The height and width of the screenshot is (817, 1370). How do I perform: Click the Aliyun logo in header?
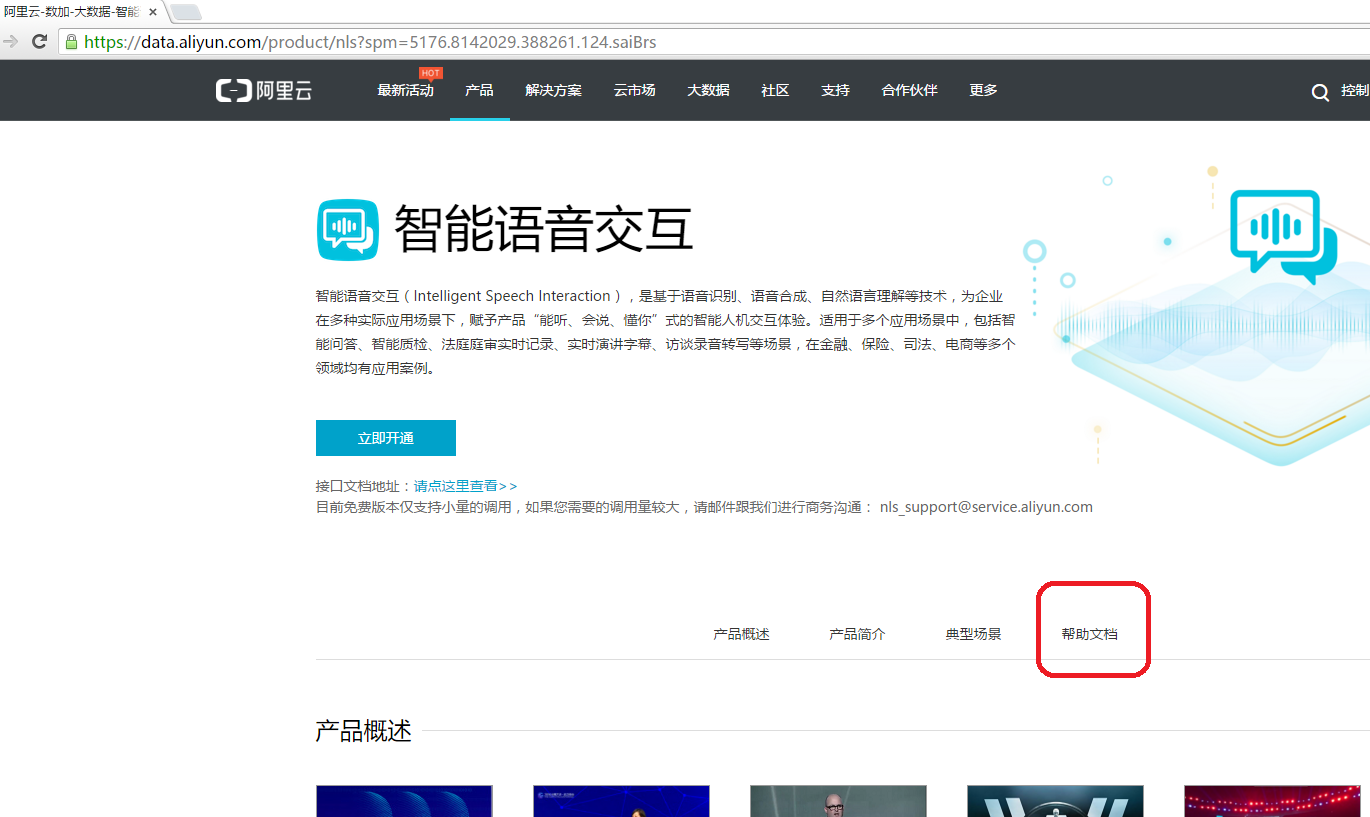tap(264, 91)
